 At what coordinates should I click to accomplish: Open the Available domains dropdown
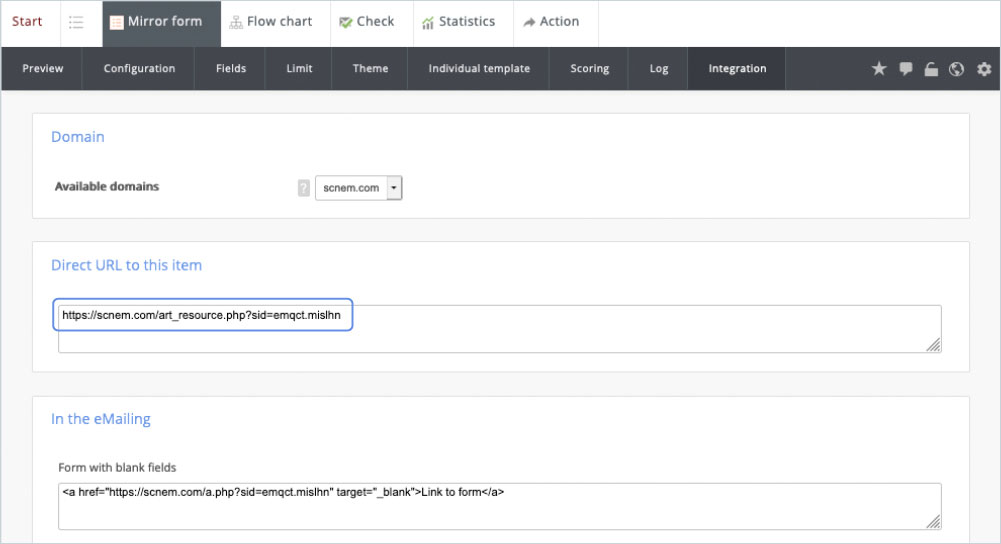tap(358, 188)
